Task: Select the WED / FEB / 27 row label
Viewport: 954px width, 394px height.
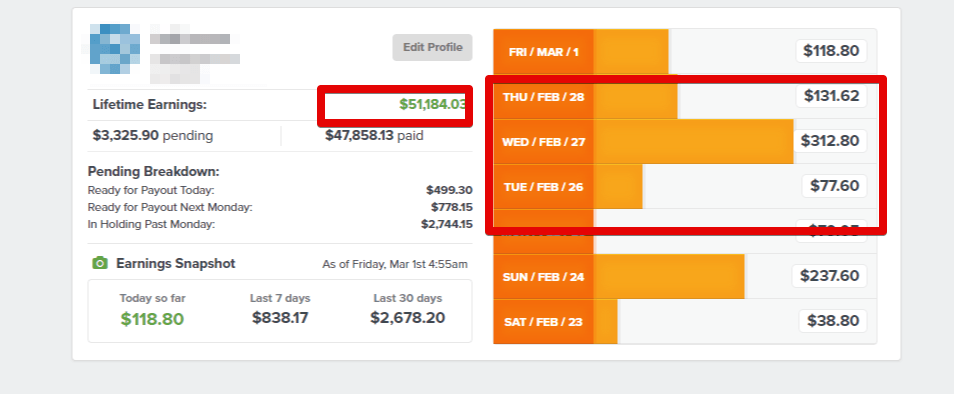Action: (x=543, y=142)
